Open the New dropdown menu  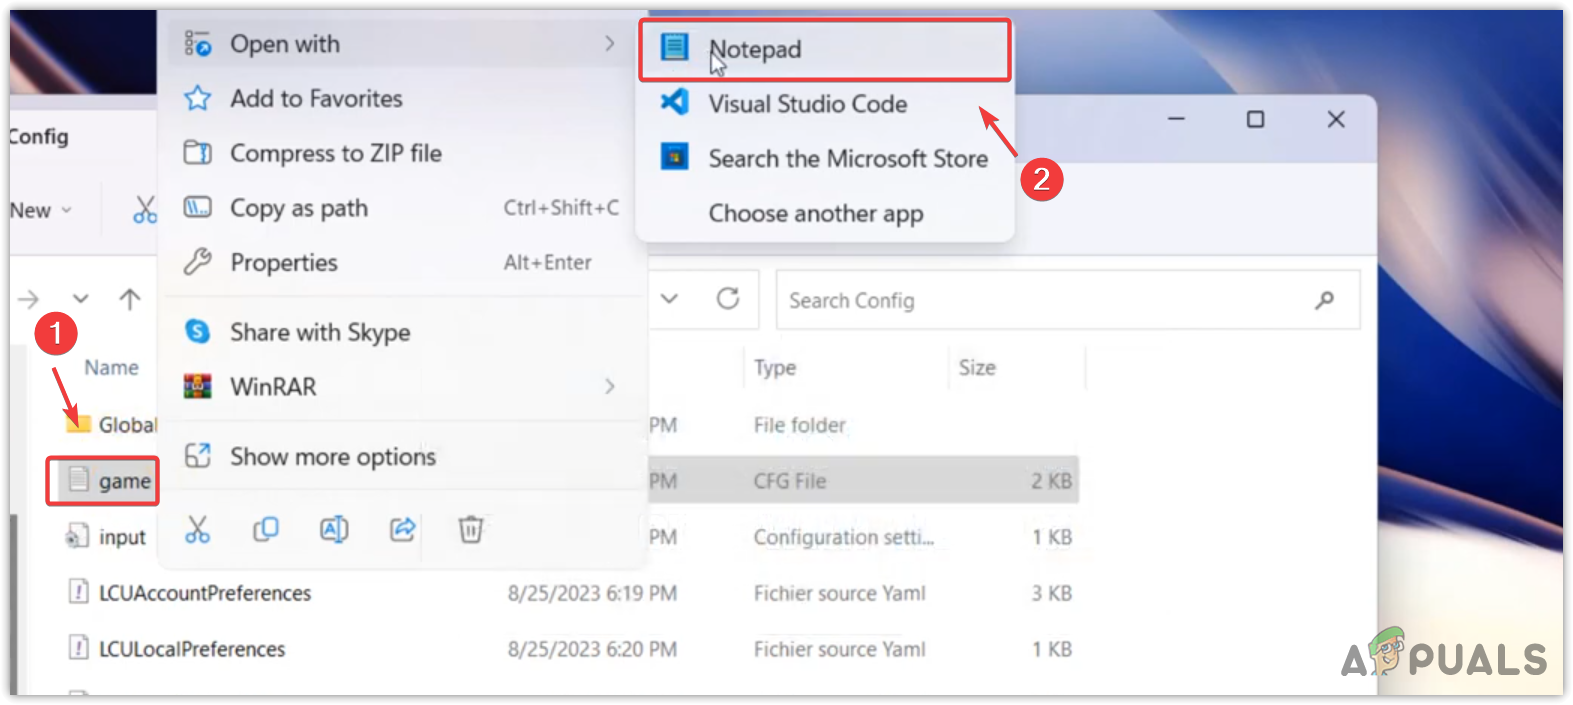[x=41, y=210]
